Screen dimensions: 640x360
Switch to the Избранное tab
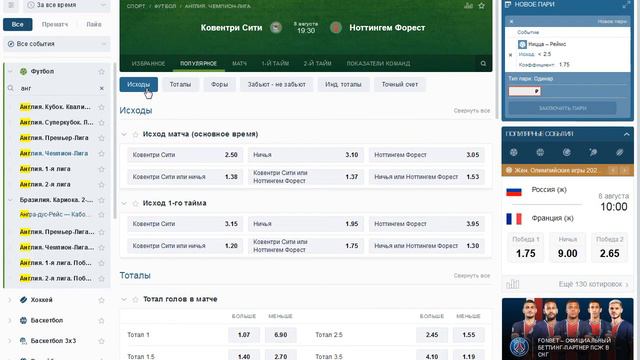148,63
